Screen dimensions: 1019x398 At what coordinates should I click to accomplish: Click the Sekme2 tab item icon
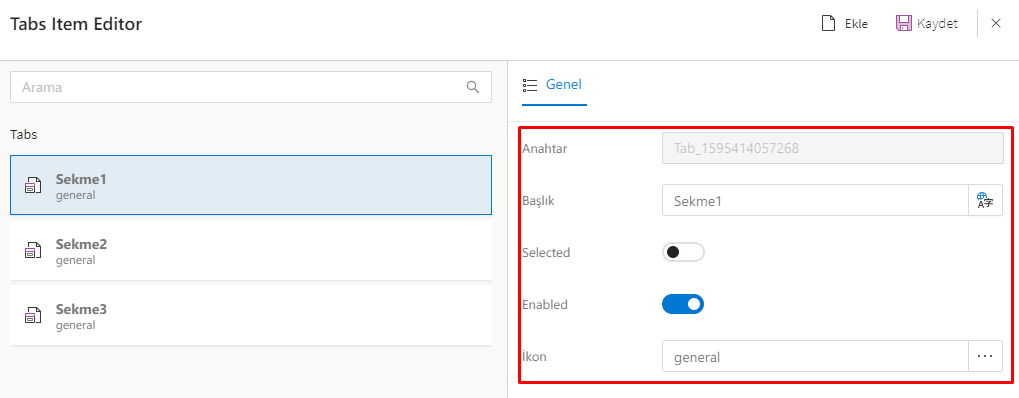click(x=32, y=250)
